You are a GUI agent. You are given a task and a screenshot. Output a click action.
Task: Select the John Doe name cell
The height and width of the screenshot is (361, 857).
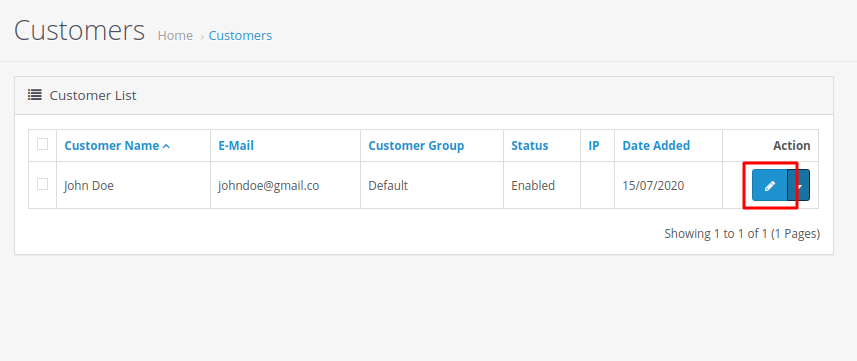(133, 185)
